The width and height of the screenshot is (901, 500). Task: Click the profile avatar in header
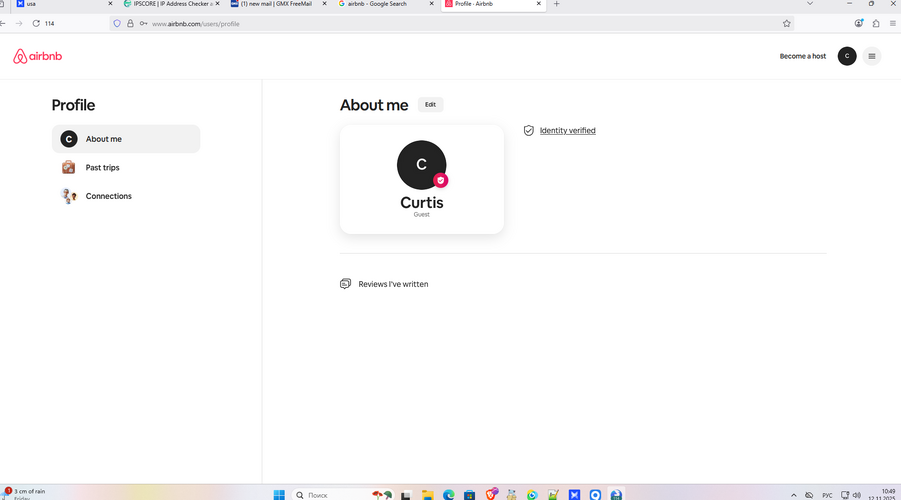[847, 56]
